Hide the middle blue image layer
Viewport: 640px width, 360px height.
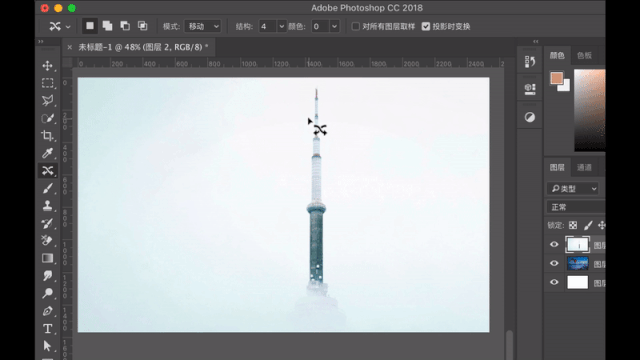[554, 263]
